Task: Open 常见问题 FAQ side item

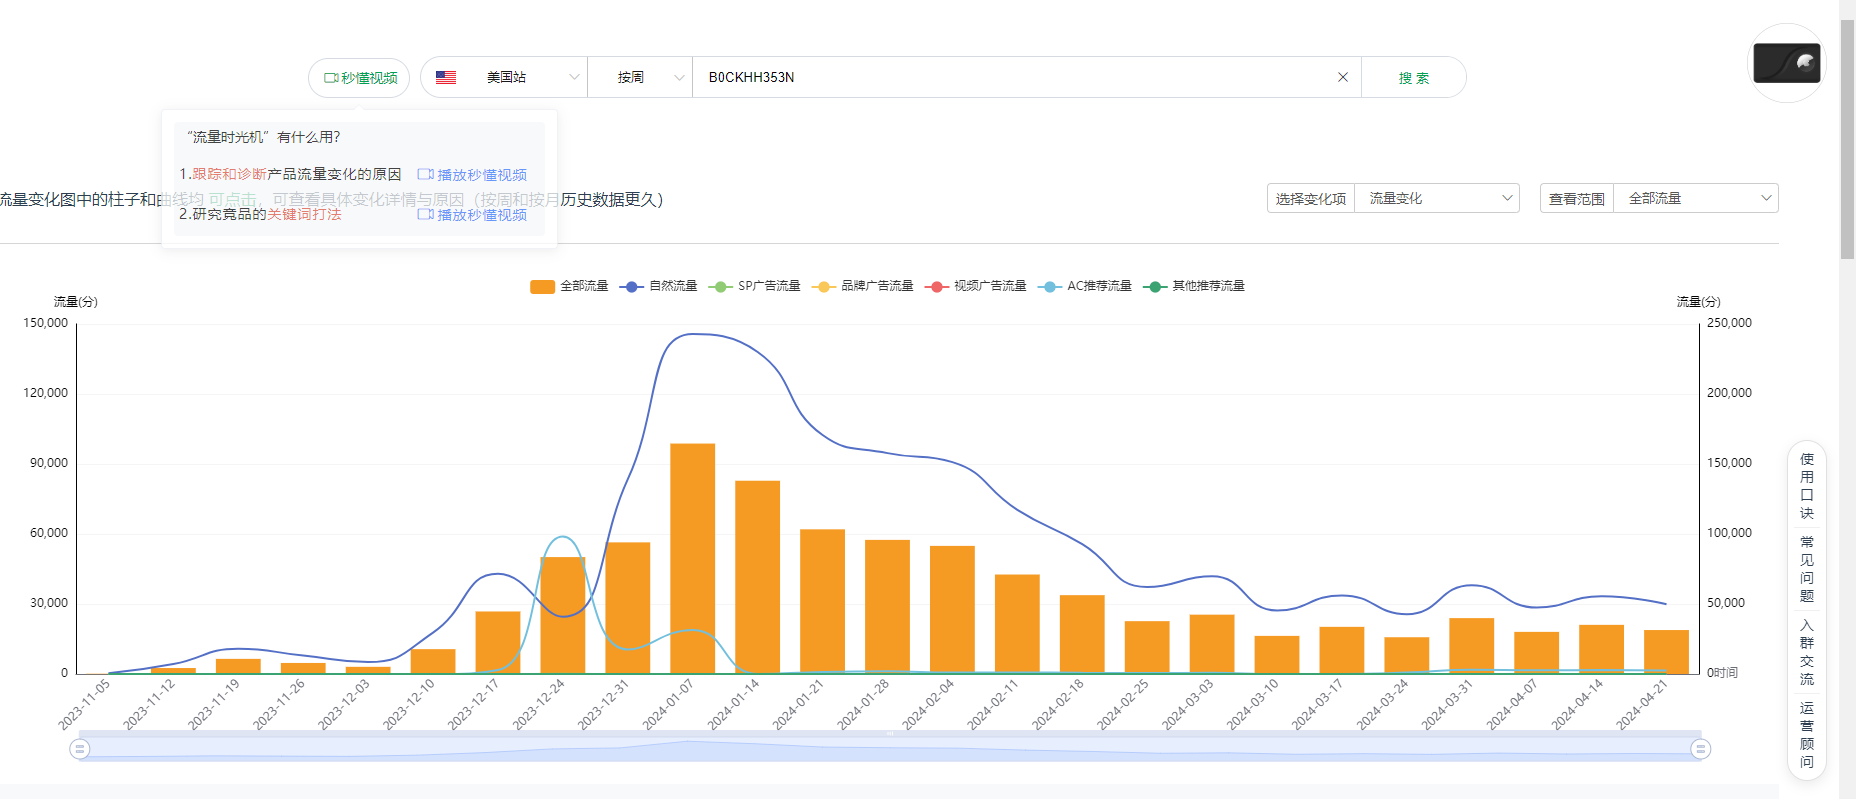Action: pos(1807,569)
